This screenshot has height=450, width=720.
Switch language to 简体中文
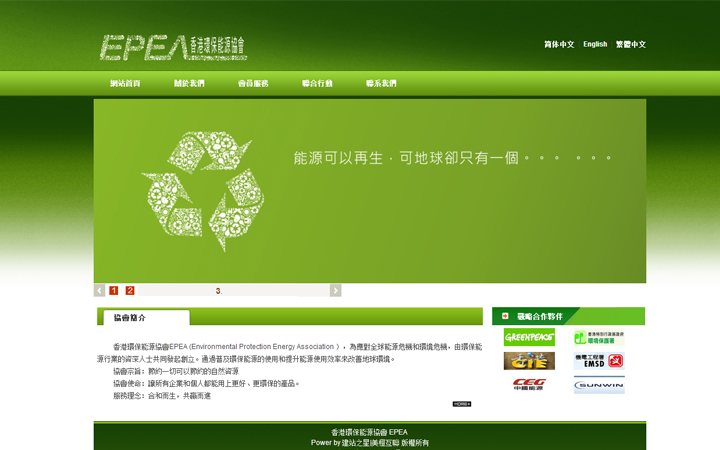pyautogui.click(x=559, y=44)
